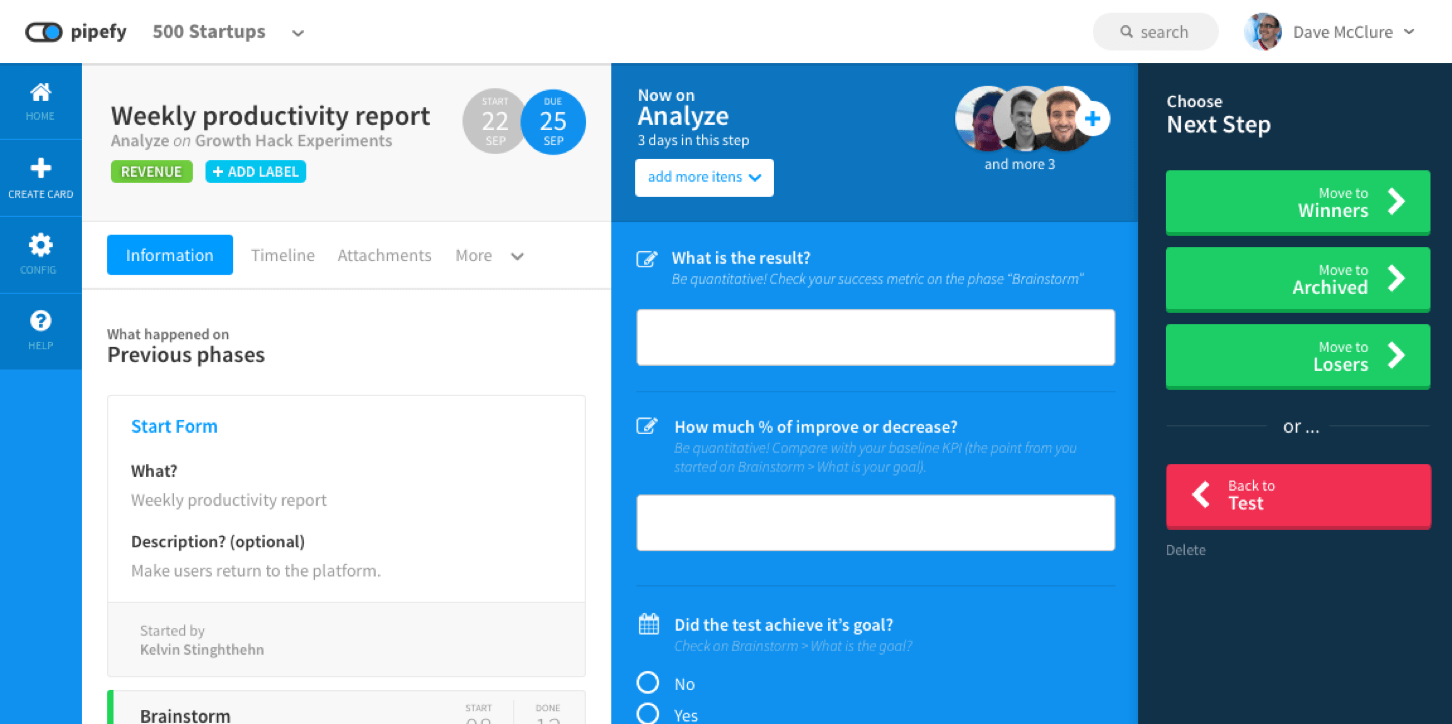1452x724 pixels.
Task: Click 'Kelvin Stinghthehn' starter name
Action: click(202, 650)
